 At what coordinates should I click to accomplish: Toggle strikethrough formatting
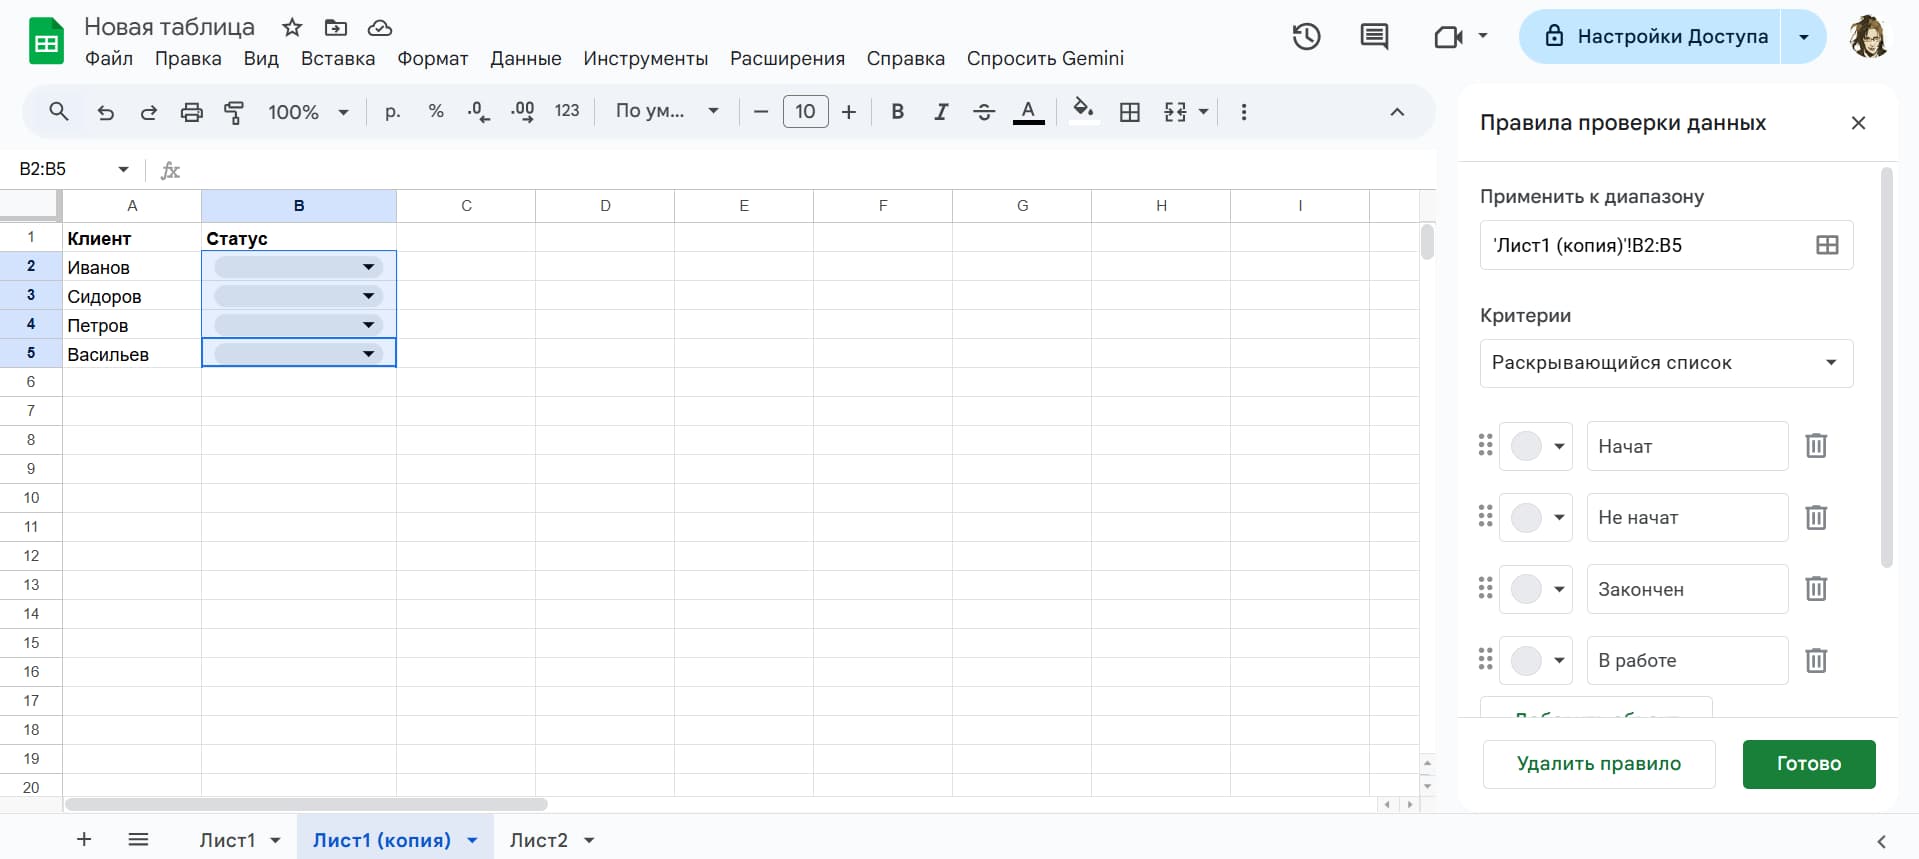point(984,112)
